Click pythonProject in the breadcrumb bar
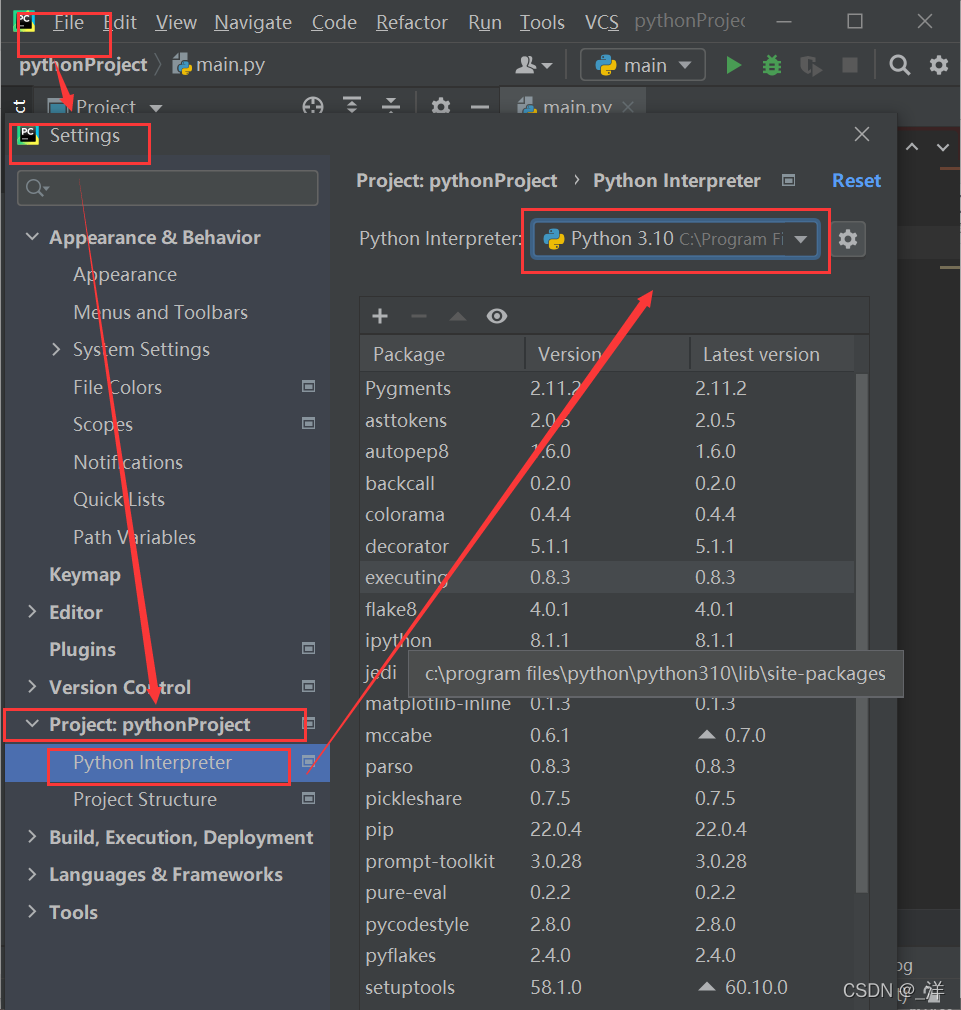 tap(83, 65)
